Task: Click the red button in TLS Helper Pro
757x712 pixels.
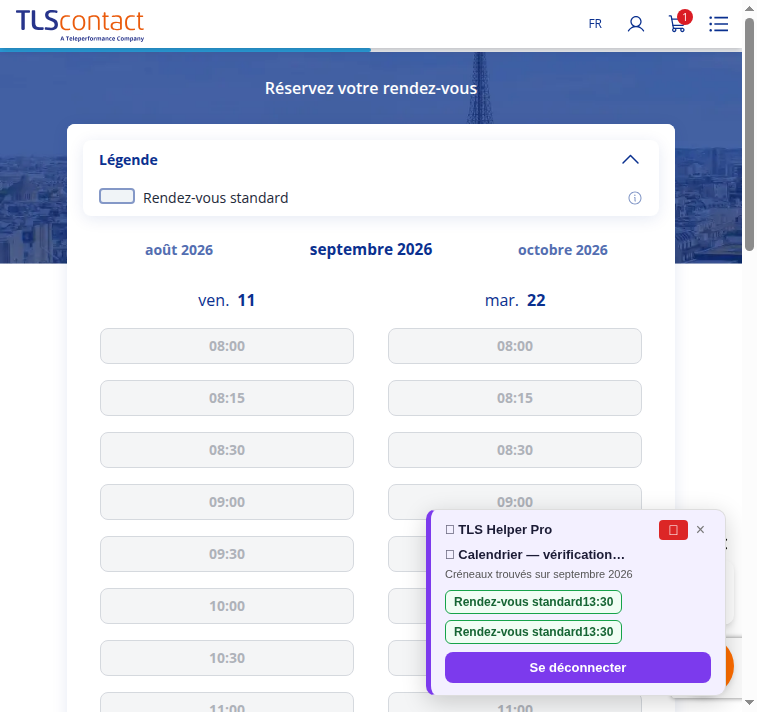Action: (673, 530)
